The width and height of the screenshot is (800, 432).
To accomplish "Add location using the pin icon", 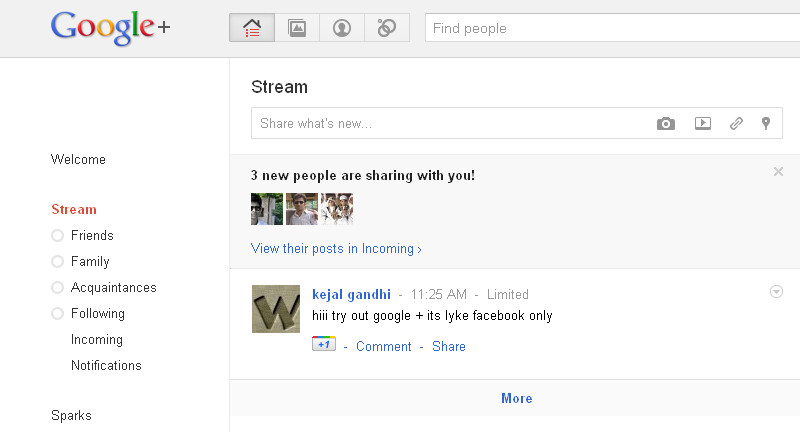I will click(x=766, y=123).
